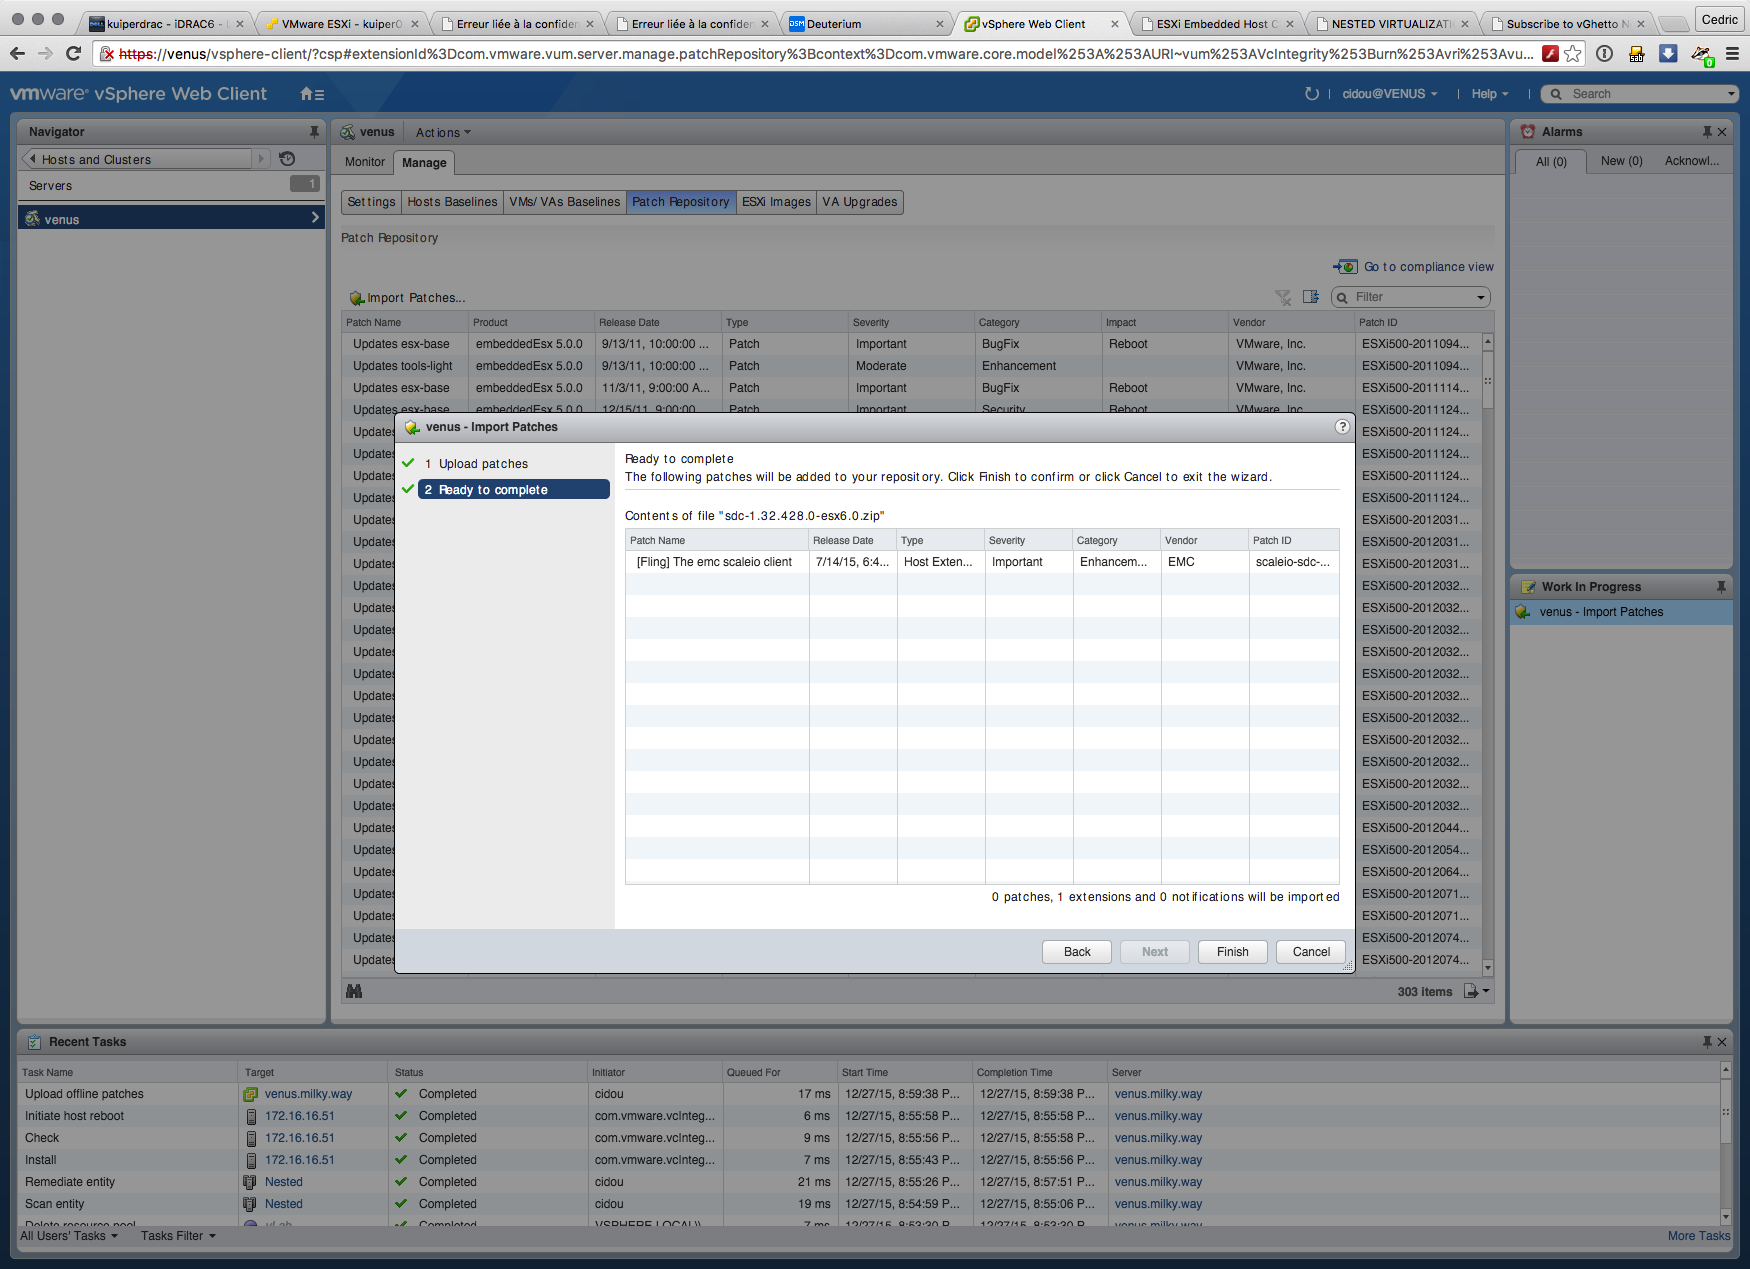Image resolution: width=1750 pixels, height=1269 pixels.
Task: Click the binoculars find icon below patch table
Action: tap(354, 991)
